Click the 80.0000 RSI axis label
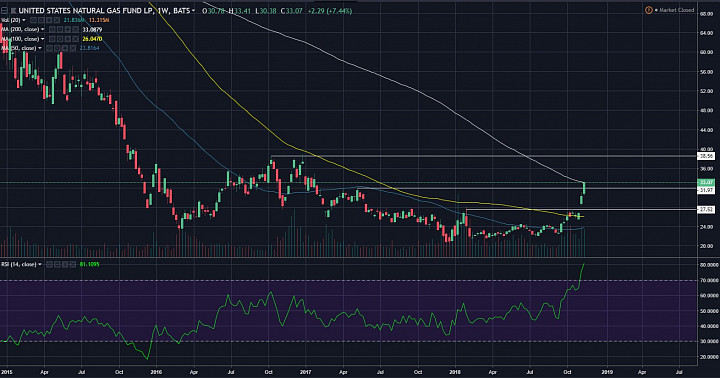Screen dimensions: 720x378 [709, 265]
